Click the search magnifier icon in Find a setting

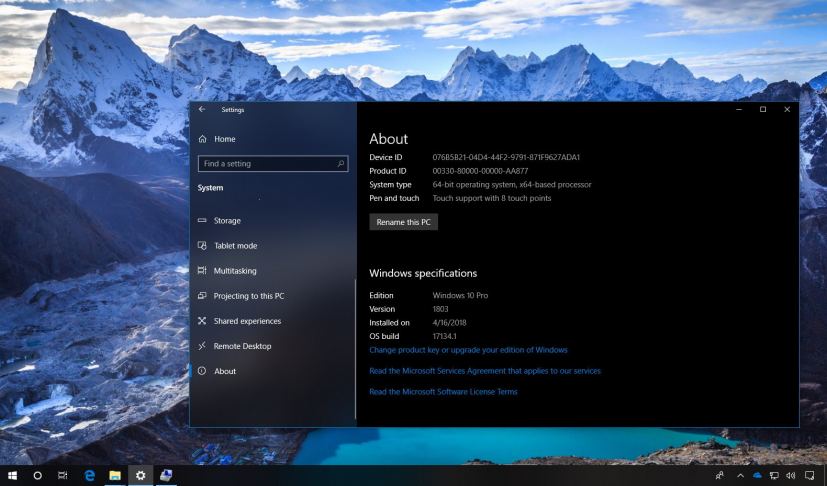tap(341, 164)
